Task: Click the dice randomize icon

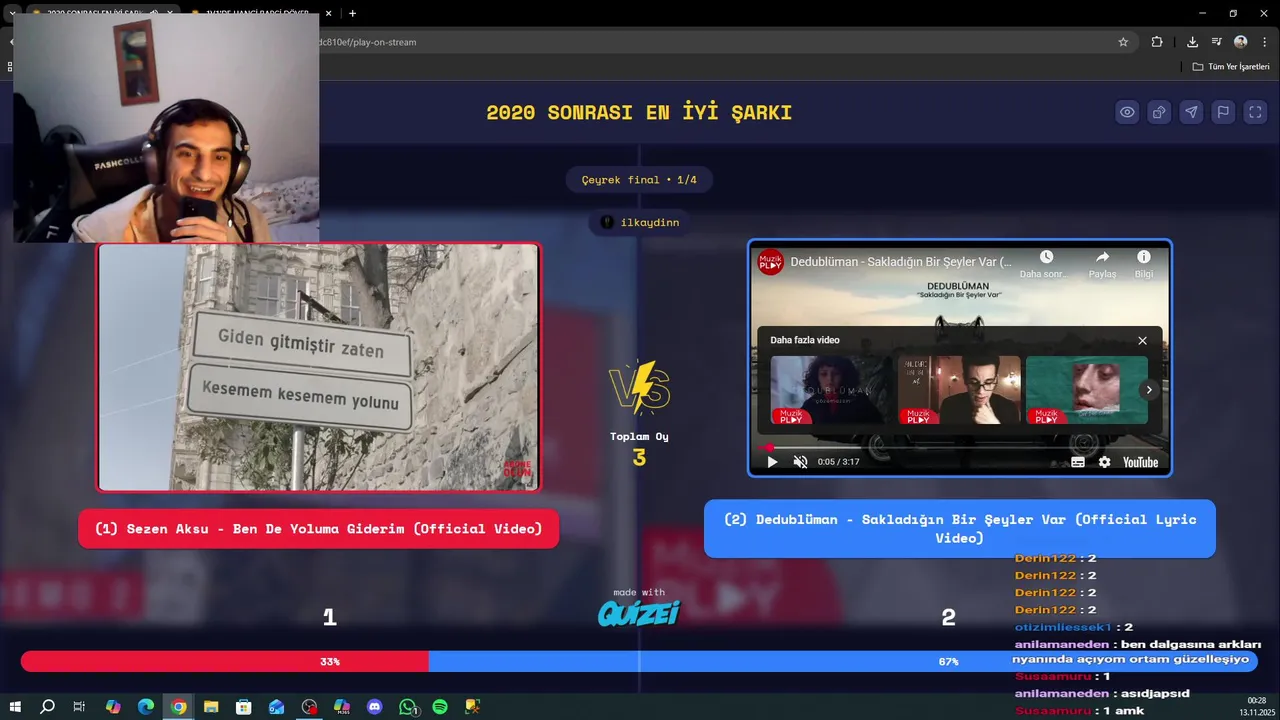Action: 1159,112
